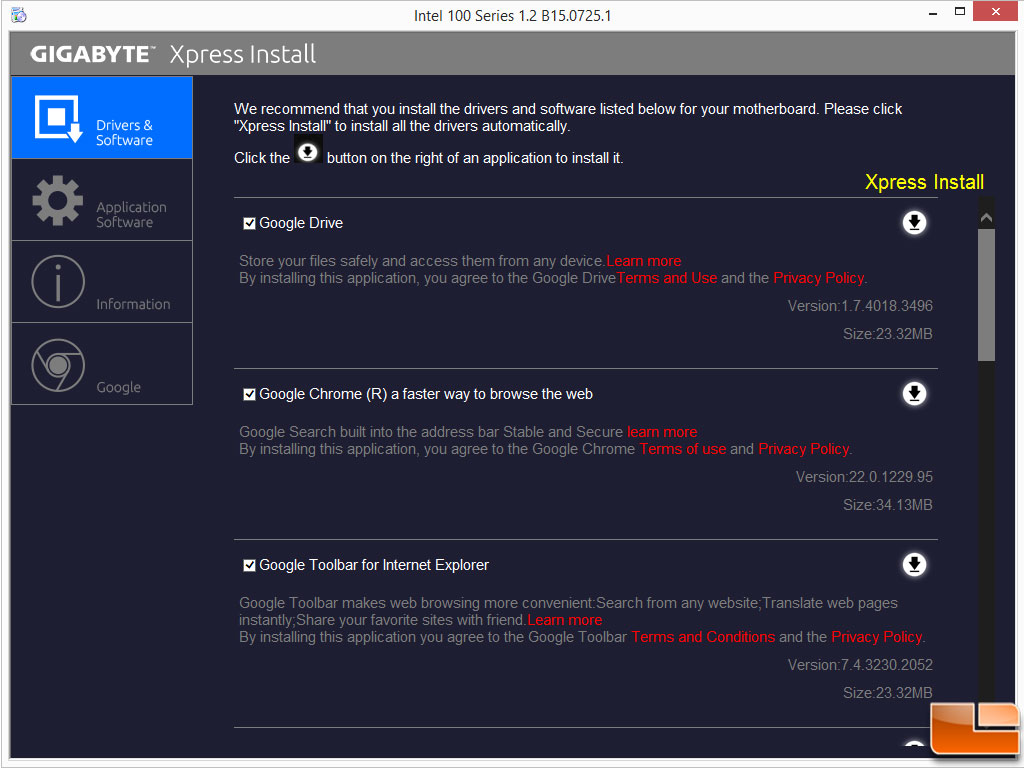Viewport: 1024px width, 768px height.
Task: Uncheck the Google Chrome checkbox
Action: tap(249, 394)
